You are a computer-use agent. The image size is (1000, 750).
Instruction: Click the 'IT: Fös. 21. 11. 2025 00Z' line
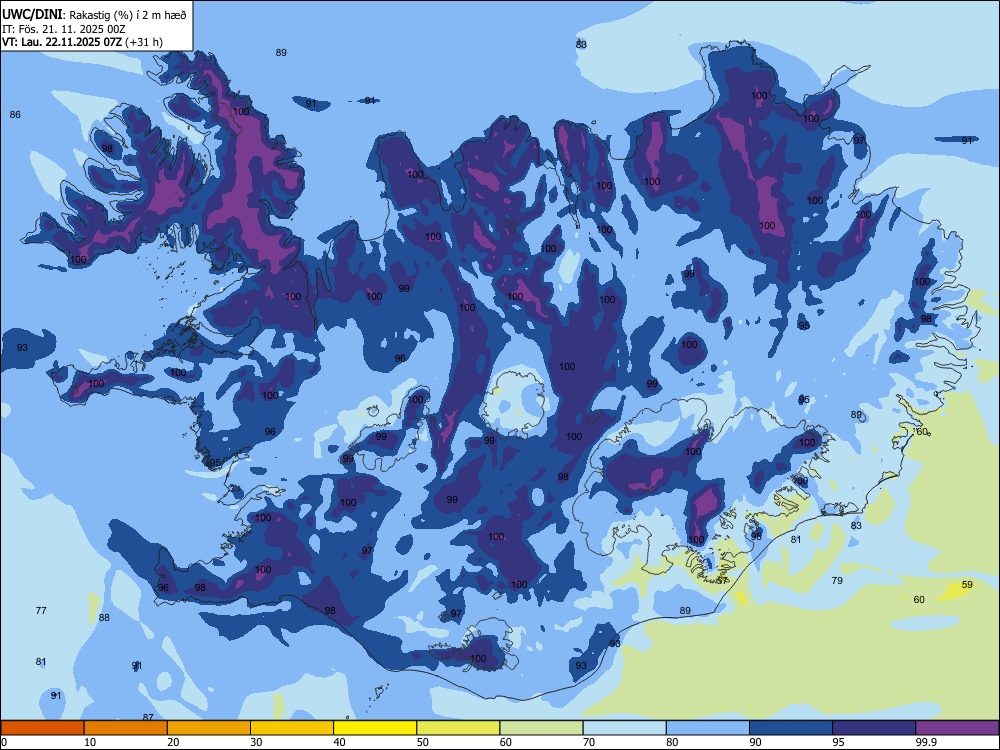click(x=64, y=29)
